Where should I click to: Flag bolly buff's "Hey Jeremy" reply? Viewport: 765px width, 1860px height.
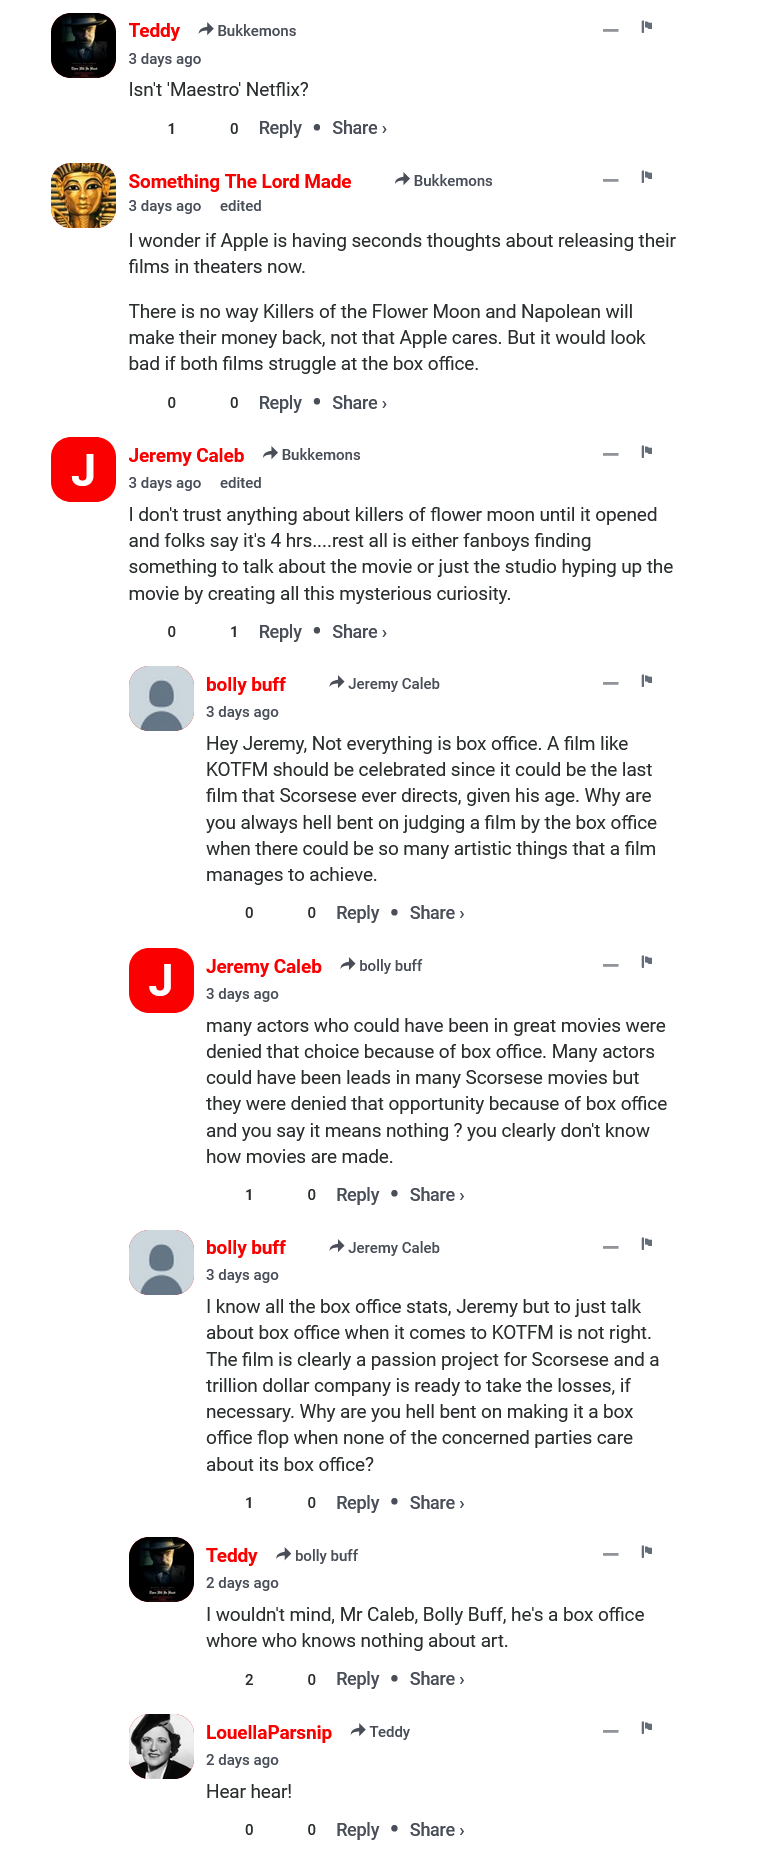point(647,681)
